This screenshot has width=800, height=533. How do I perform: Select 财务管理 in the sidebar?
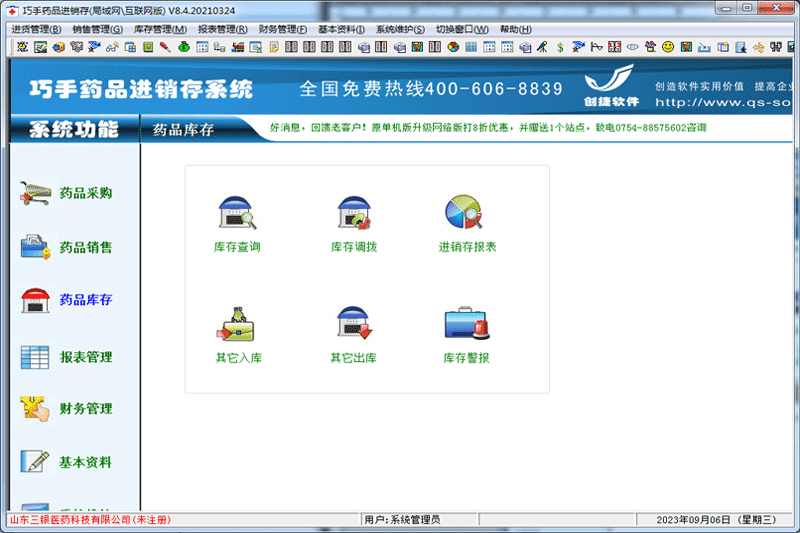66,409
